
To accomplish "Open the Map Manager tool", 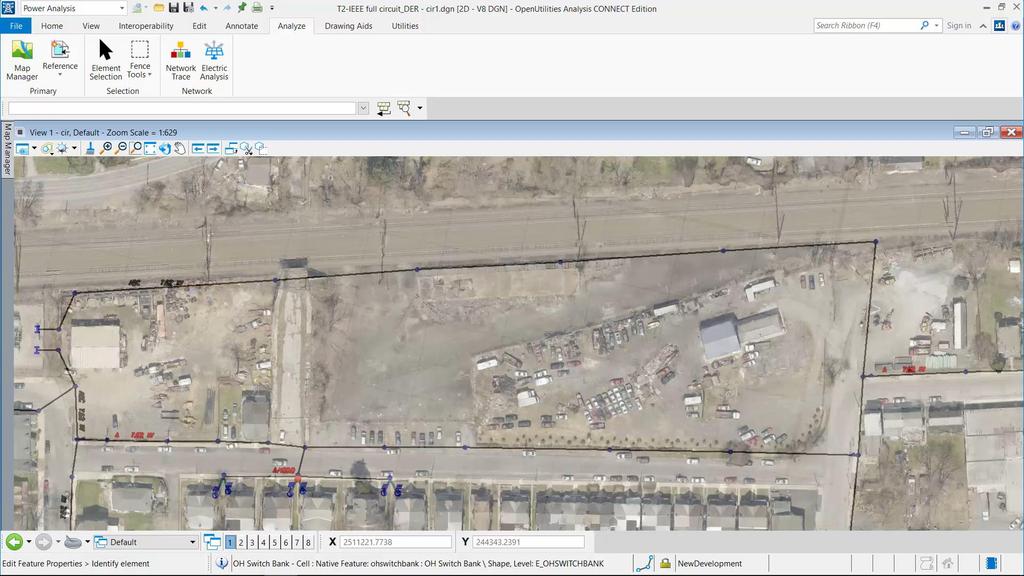I will coord(22,60).
